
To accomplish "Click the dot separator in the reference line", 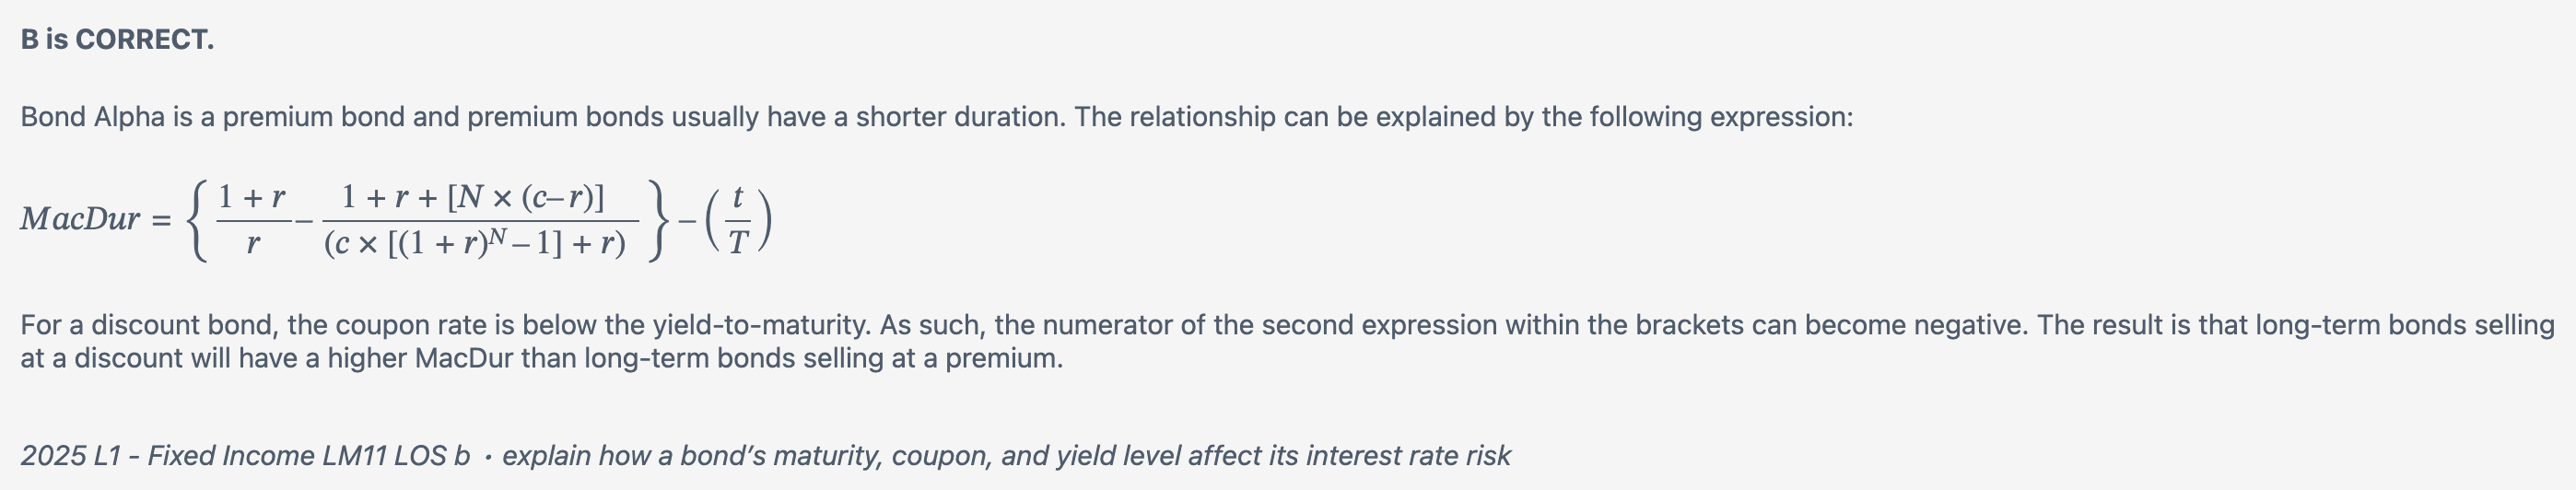I will point(487,457).
